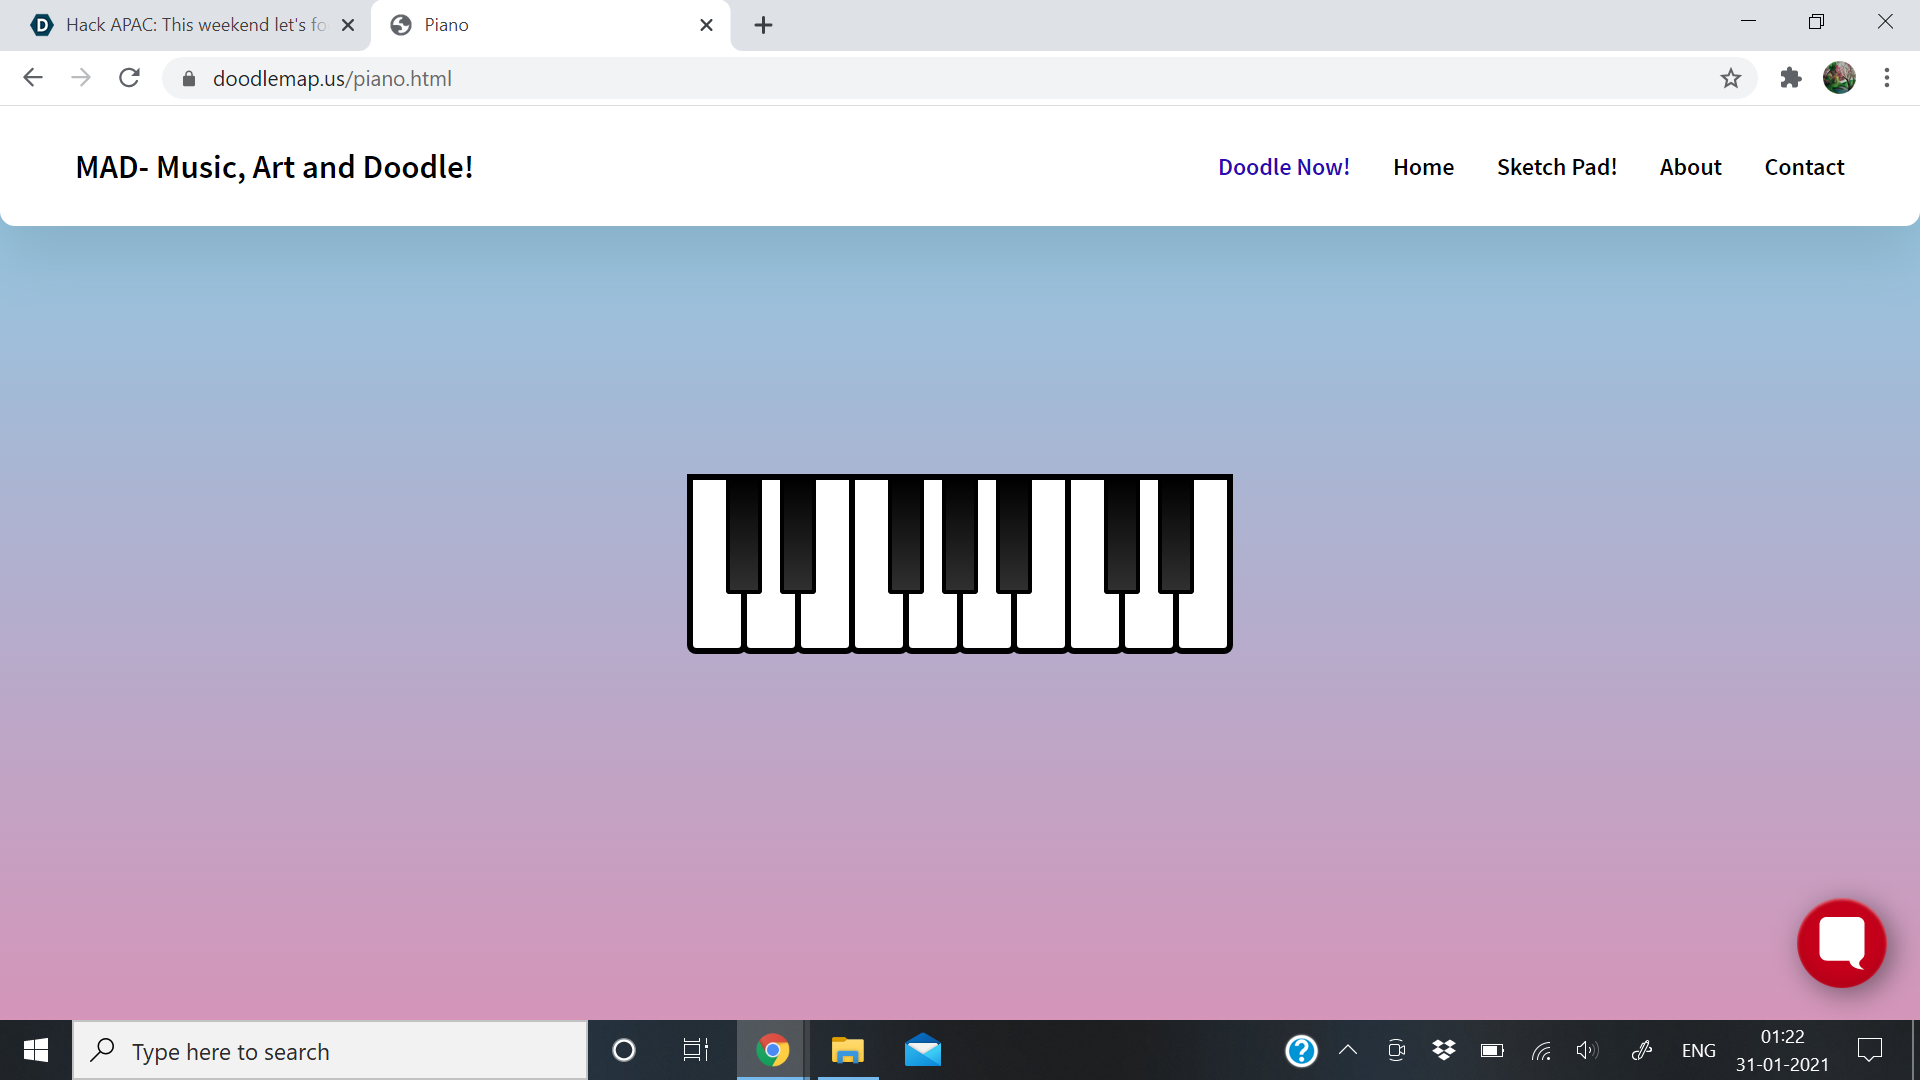Open the Doodle Now! link
Viewport: 1920px width, 1080px height.
pos(1283,167)
